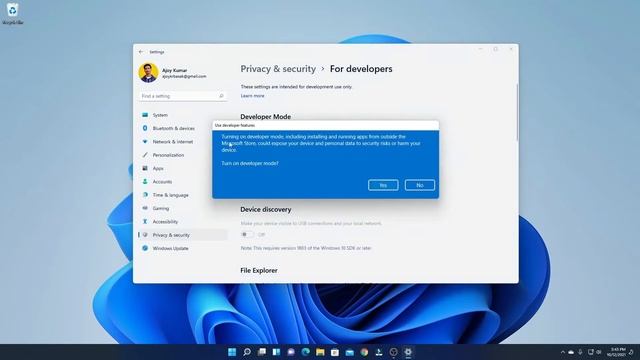Click the Privacy & security breadcrumb
This screenshot has height=360, width=640.
[278, 69]
